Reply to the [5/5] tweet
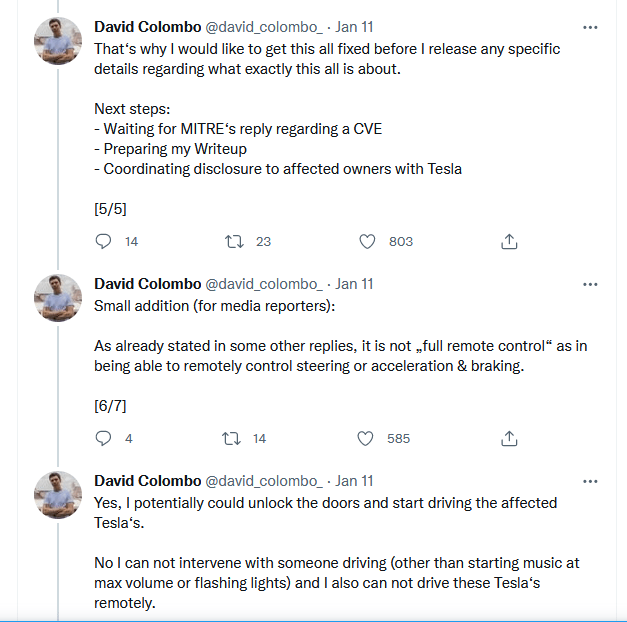The width and height of the screenshot is (627, 622). pos(103,241)
